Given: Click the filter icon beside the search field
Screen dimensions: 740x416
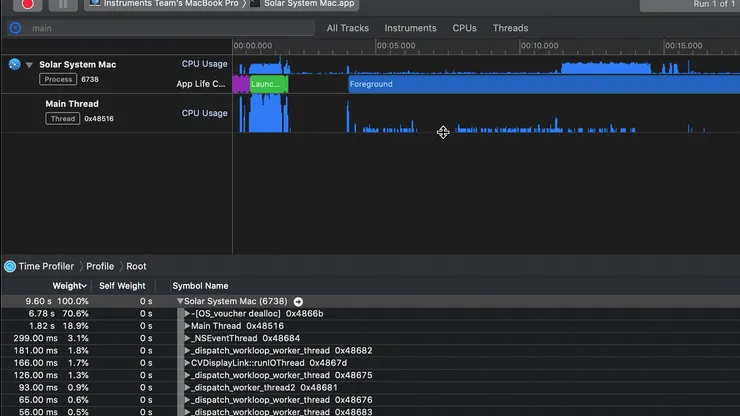Looking at the screenshot, I should click(14, 28).
